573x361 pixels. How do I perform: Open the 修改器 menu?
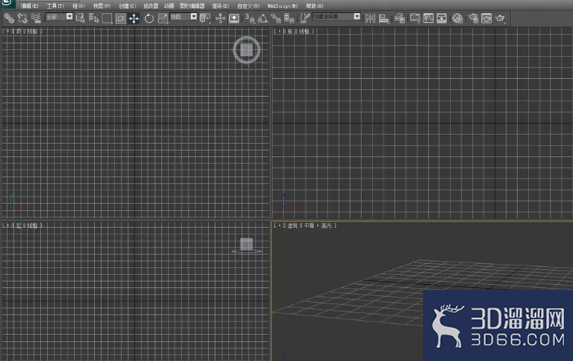point(151,6)
